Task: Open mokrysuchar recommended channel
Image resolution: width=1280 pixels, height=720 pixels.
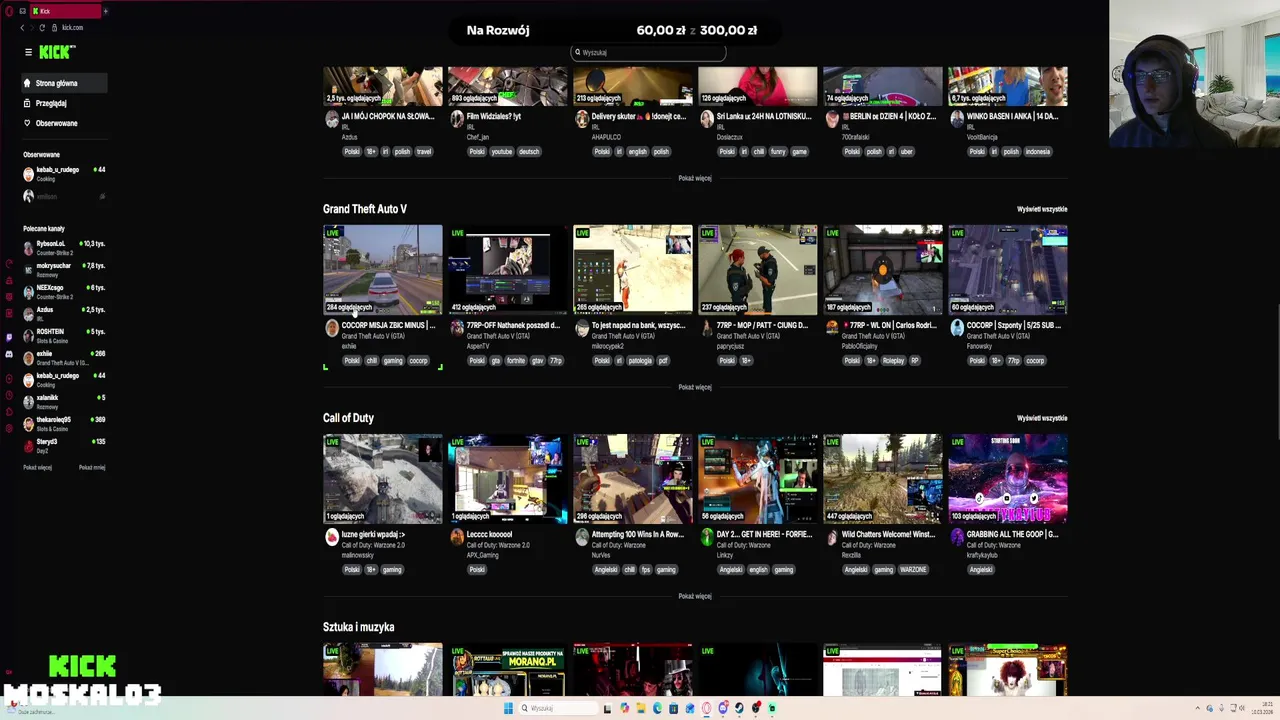Action: tap(64, 269)
